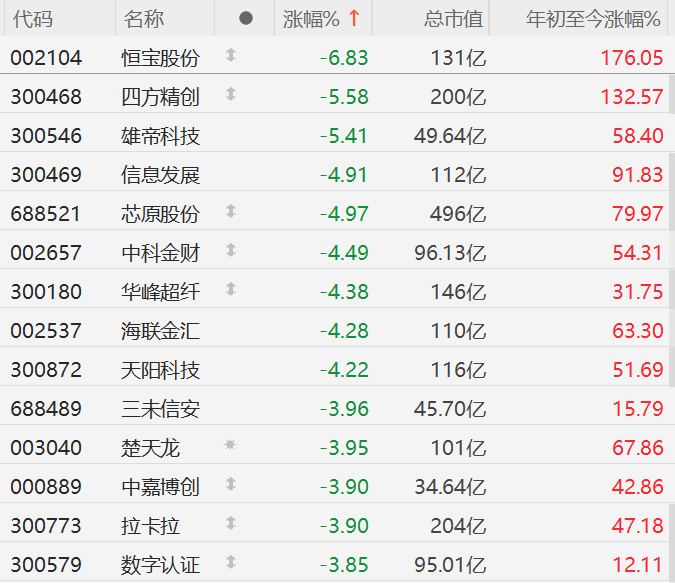Image resolution: width=675 pixels, height=583 pixels.
Task: Click the -3.85 change value
Action: (x=344, y=564)
